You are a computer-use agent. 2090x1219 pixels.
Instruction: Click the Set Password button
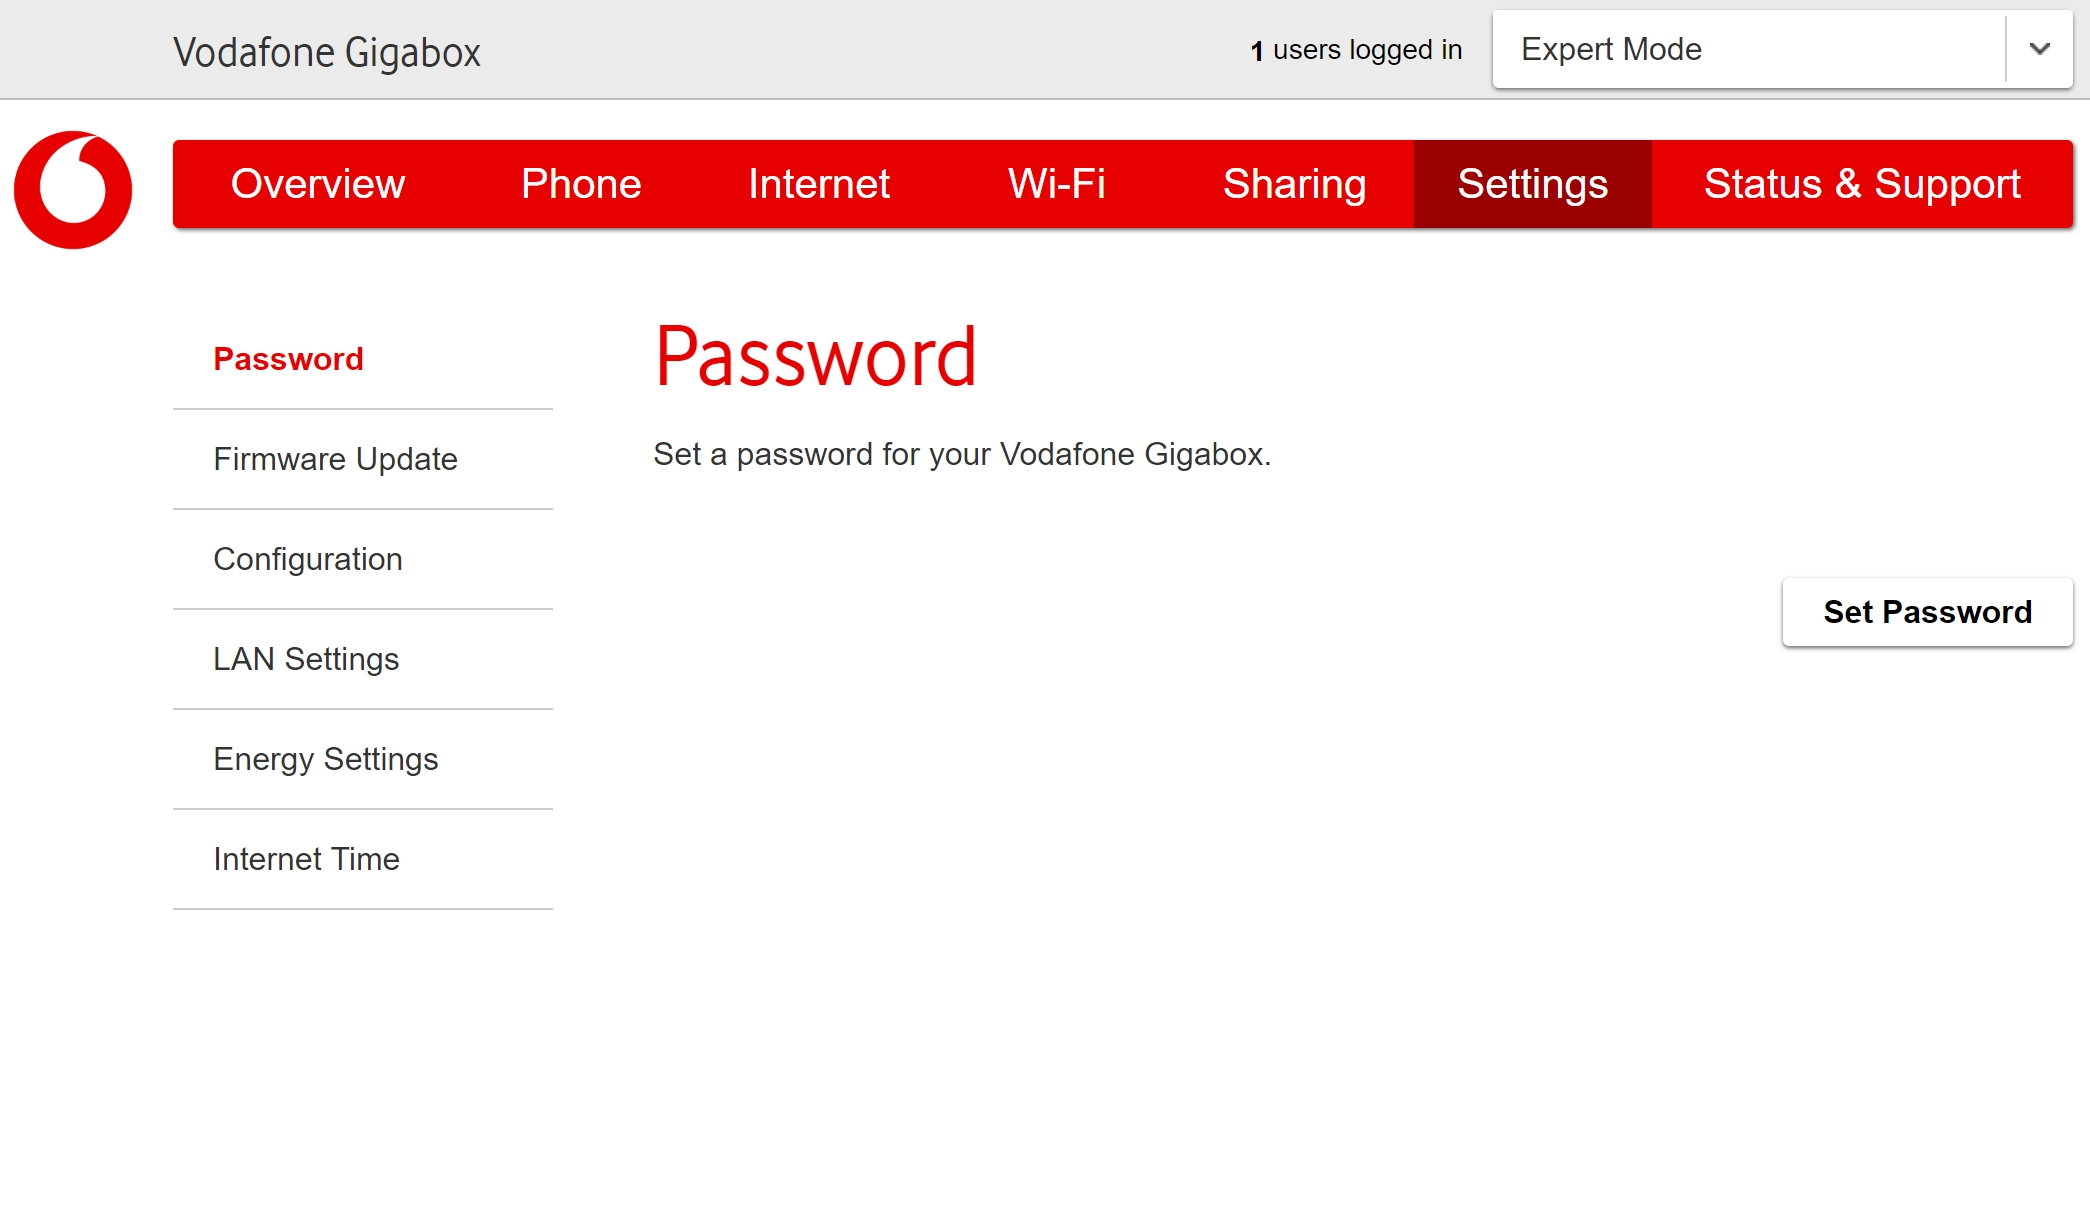coord(1927,612)
